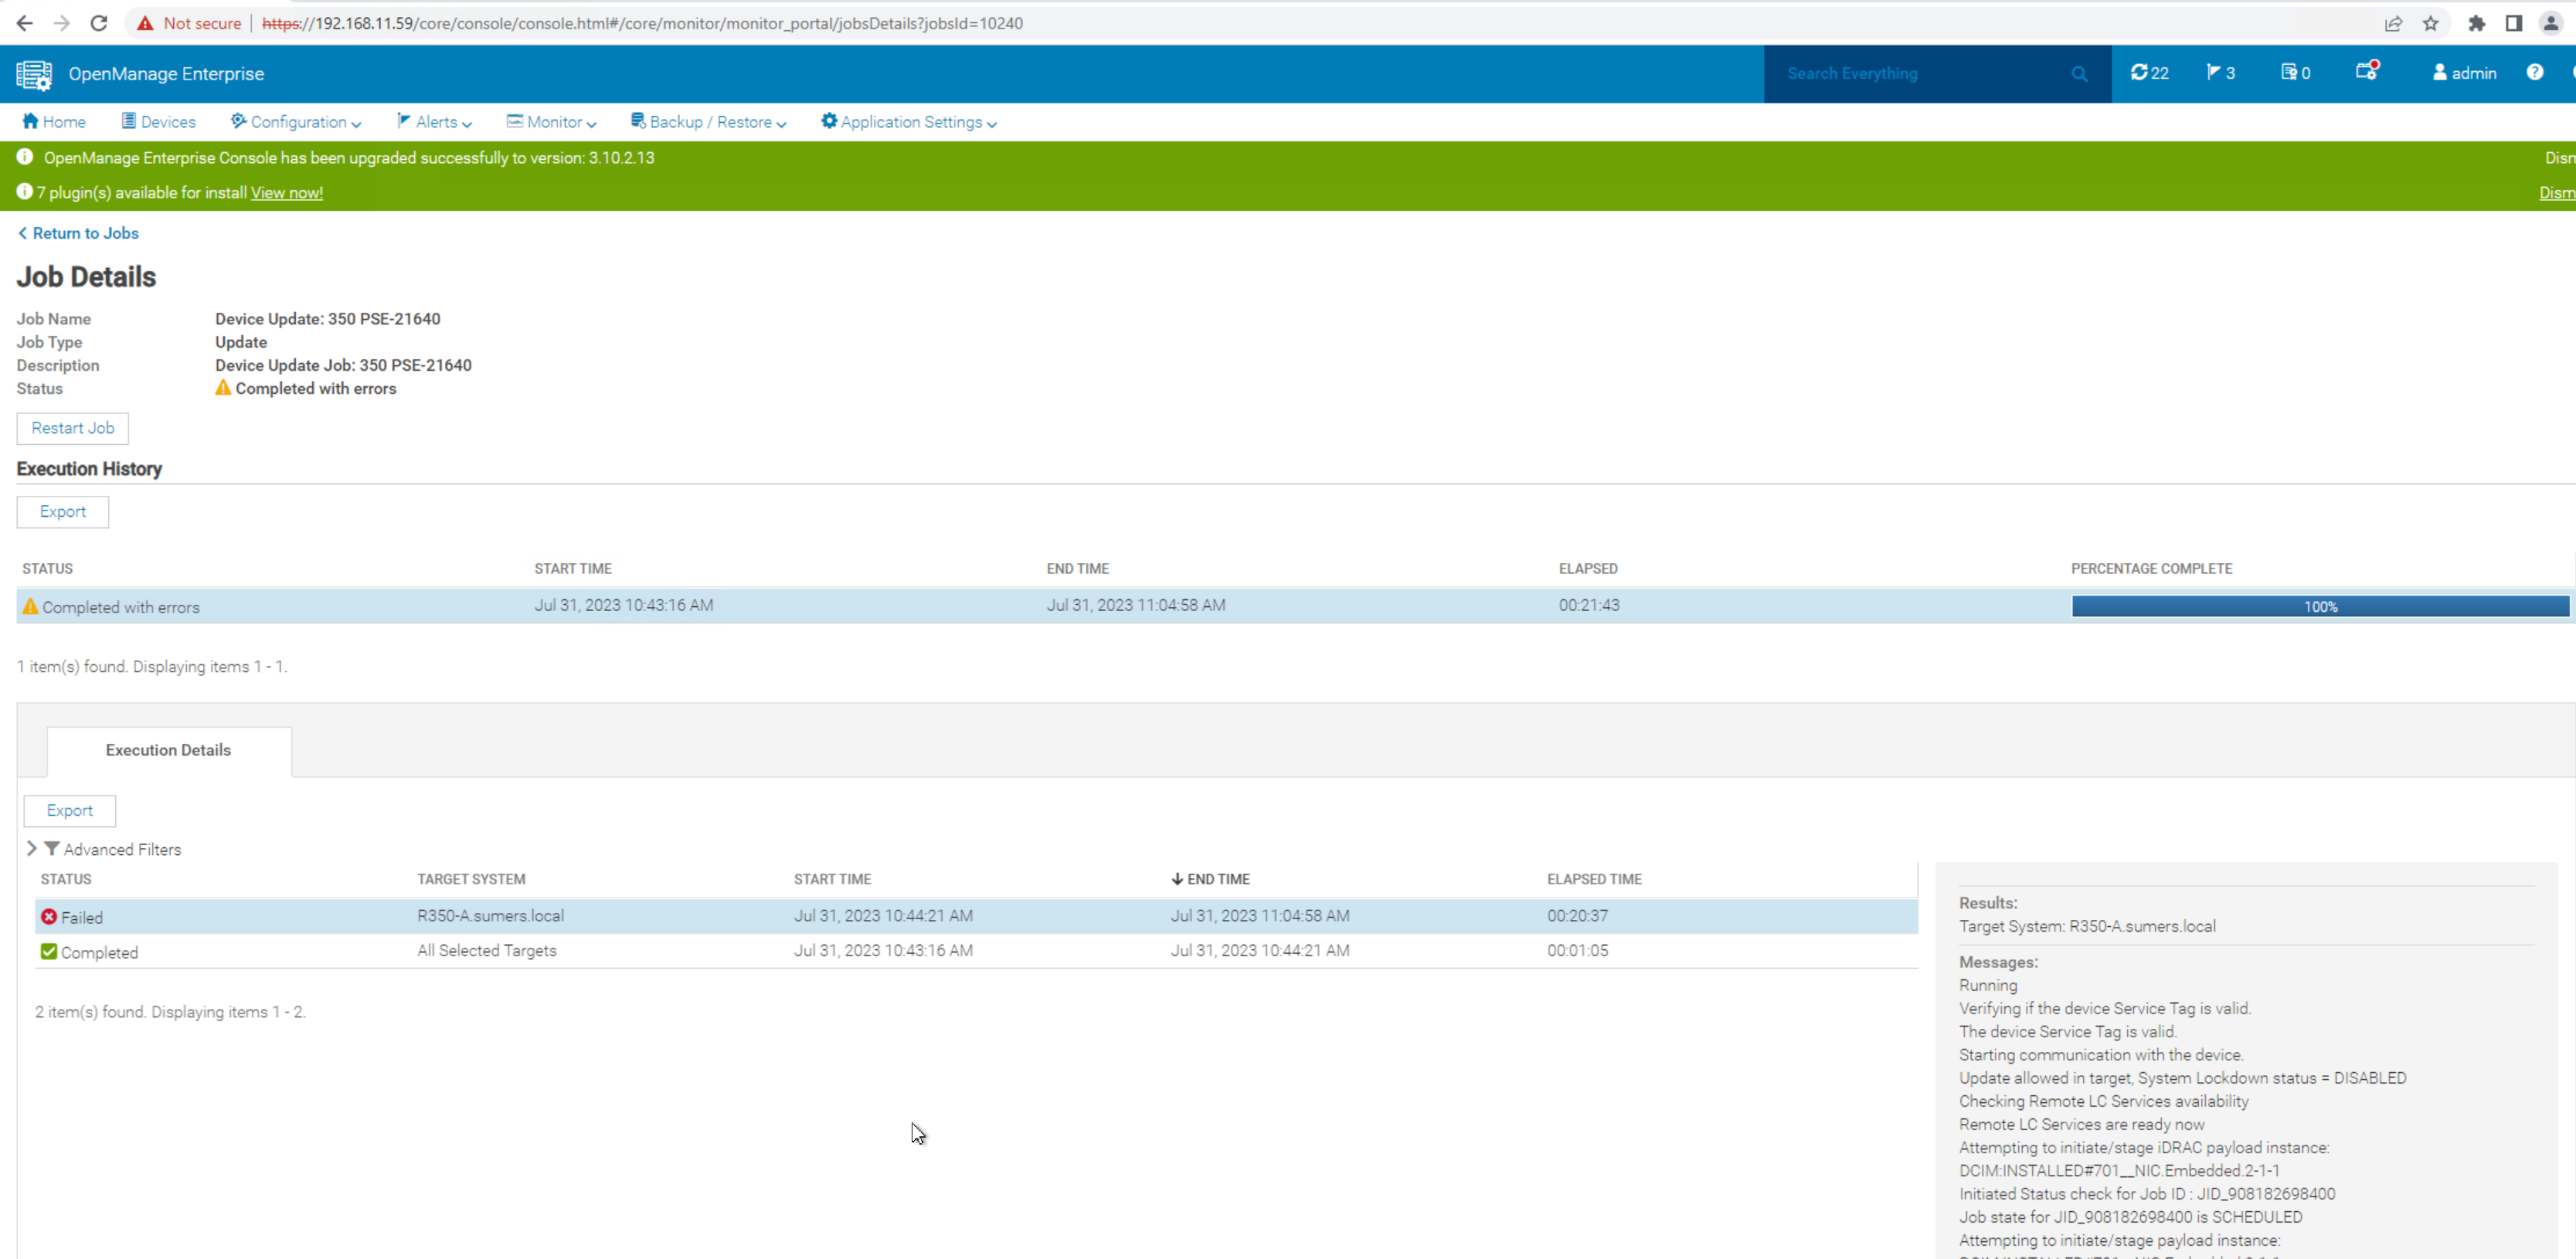Open the browser profile avatar icon
Image resolution: width=2576 pixels, height=1259 pixels.
pyautogui.click(x=2551, y=23)
